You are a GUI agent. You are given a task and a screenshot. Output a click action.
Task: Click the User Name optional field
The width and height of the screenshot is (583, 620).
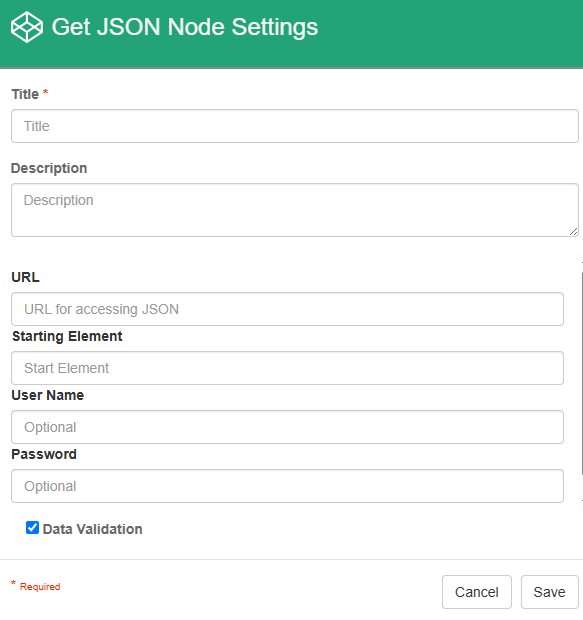(287, 427)
